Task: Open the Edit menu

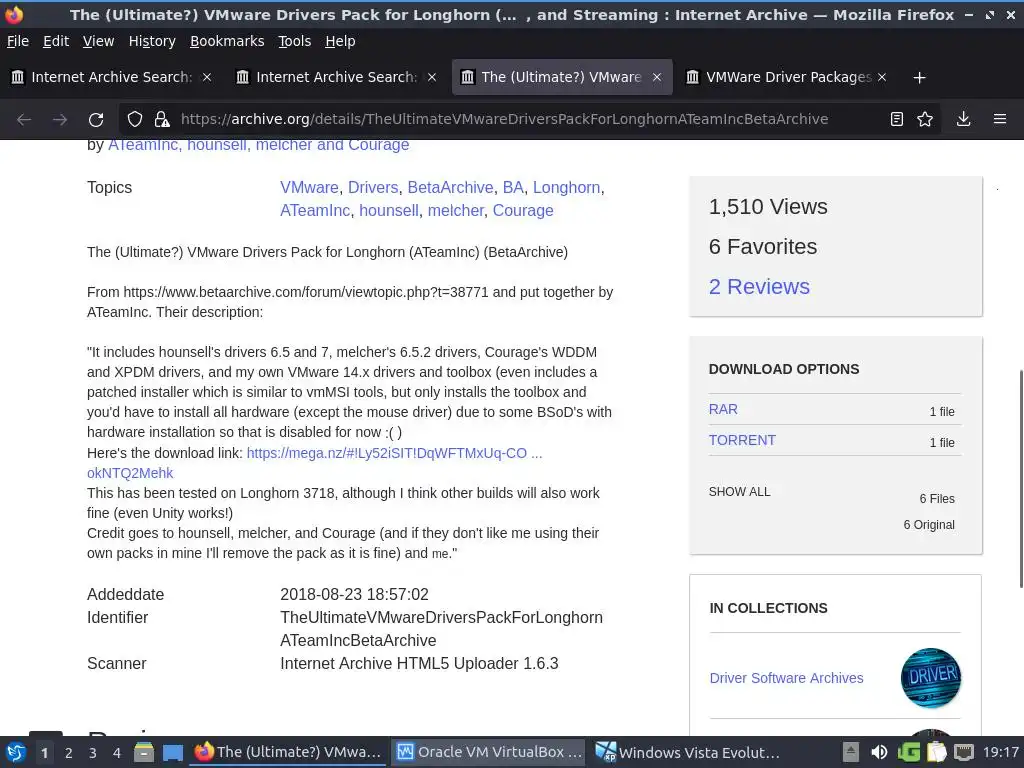Action: coord(56,41)
